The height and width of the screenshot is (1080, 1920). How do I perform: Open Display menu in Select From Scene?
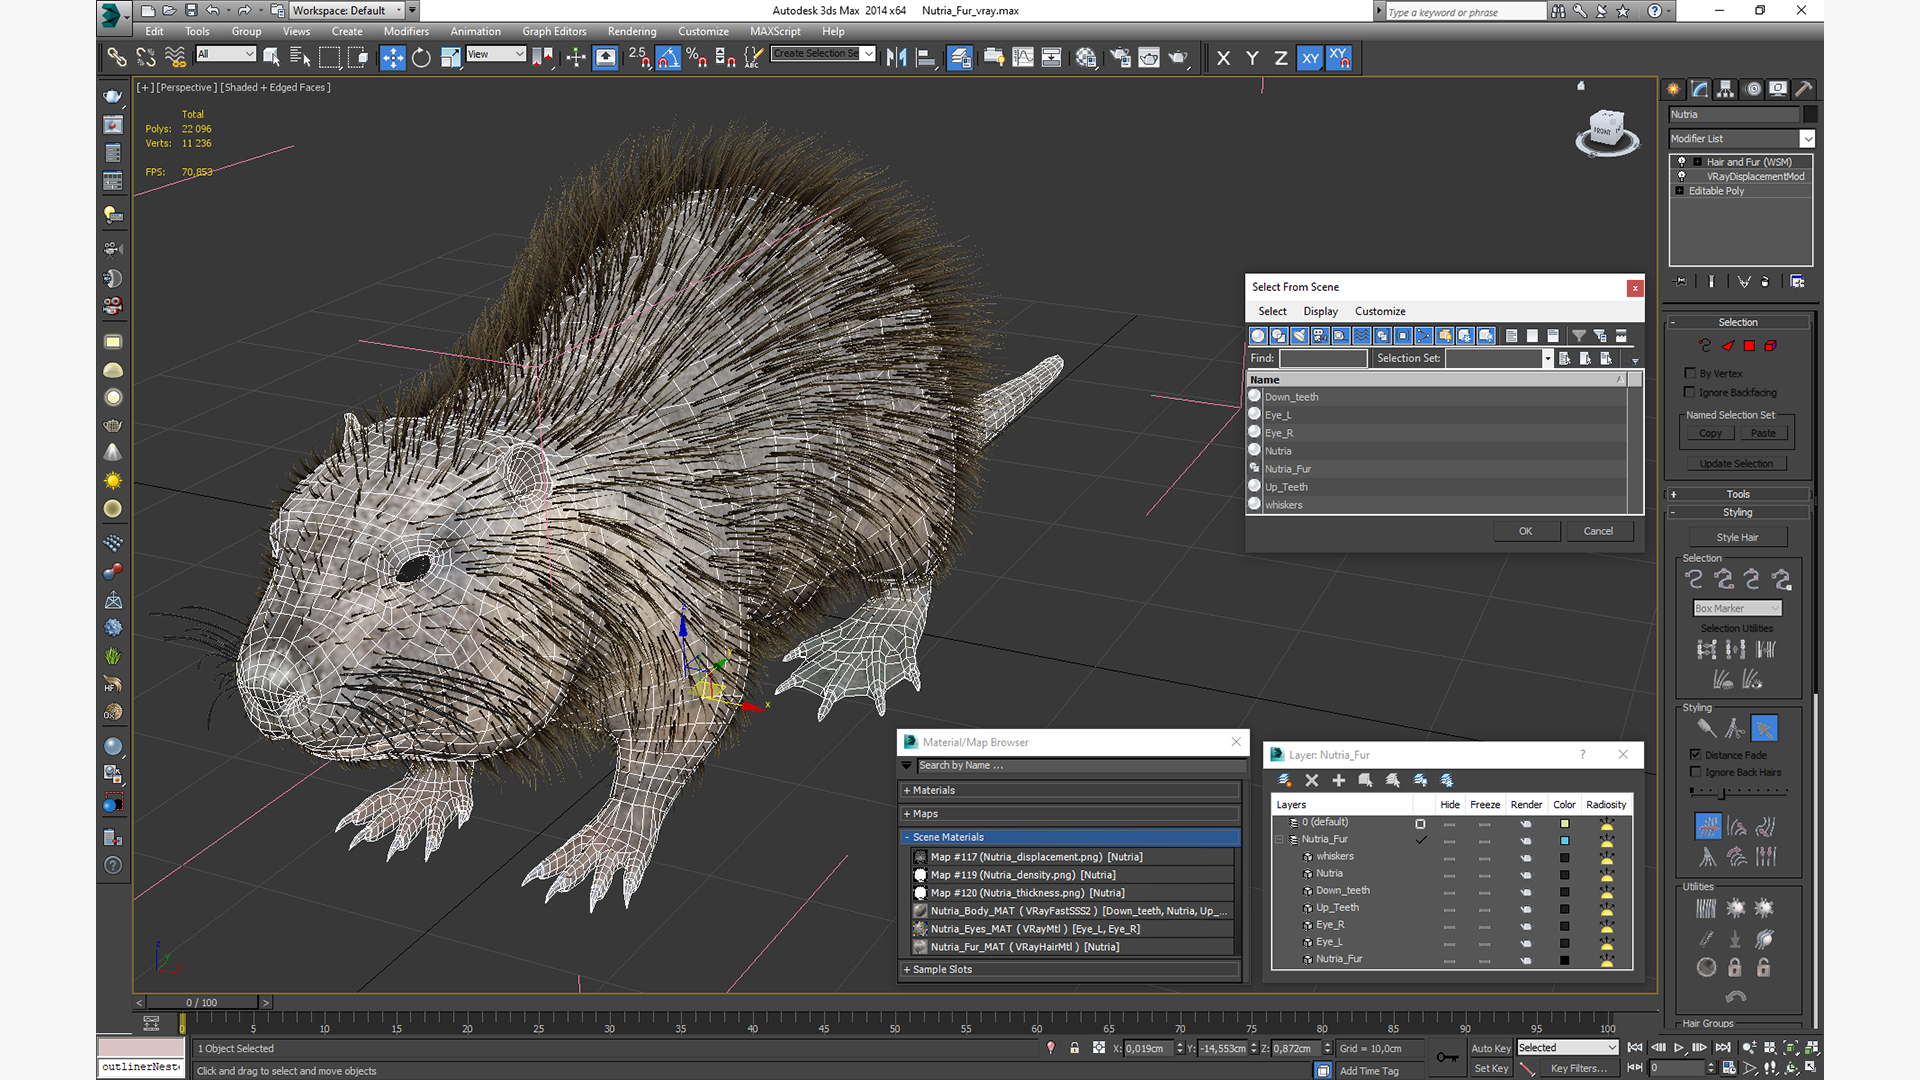pyautogui.click(x=1320, y=311)
